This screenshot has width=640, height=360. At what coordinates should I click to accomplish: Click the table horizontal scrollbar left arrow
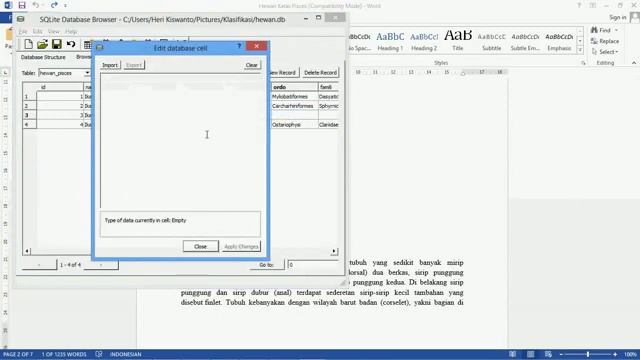(27, 251)
